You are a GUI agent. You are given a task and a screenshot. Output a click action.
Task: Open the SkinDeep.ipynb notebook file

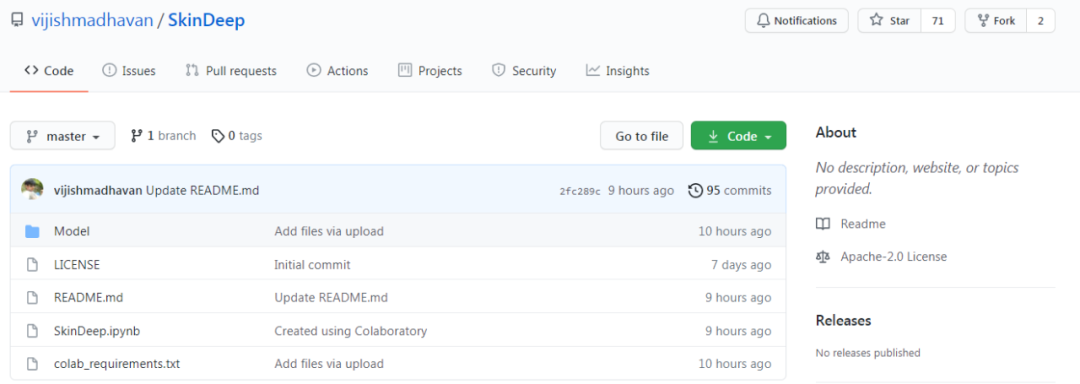coord(97,330)
